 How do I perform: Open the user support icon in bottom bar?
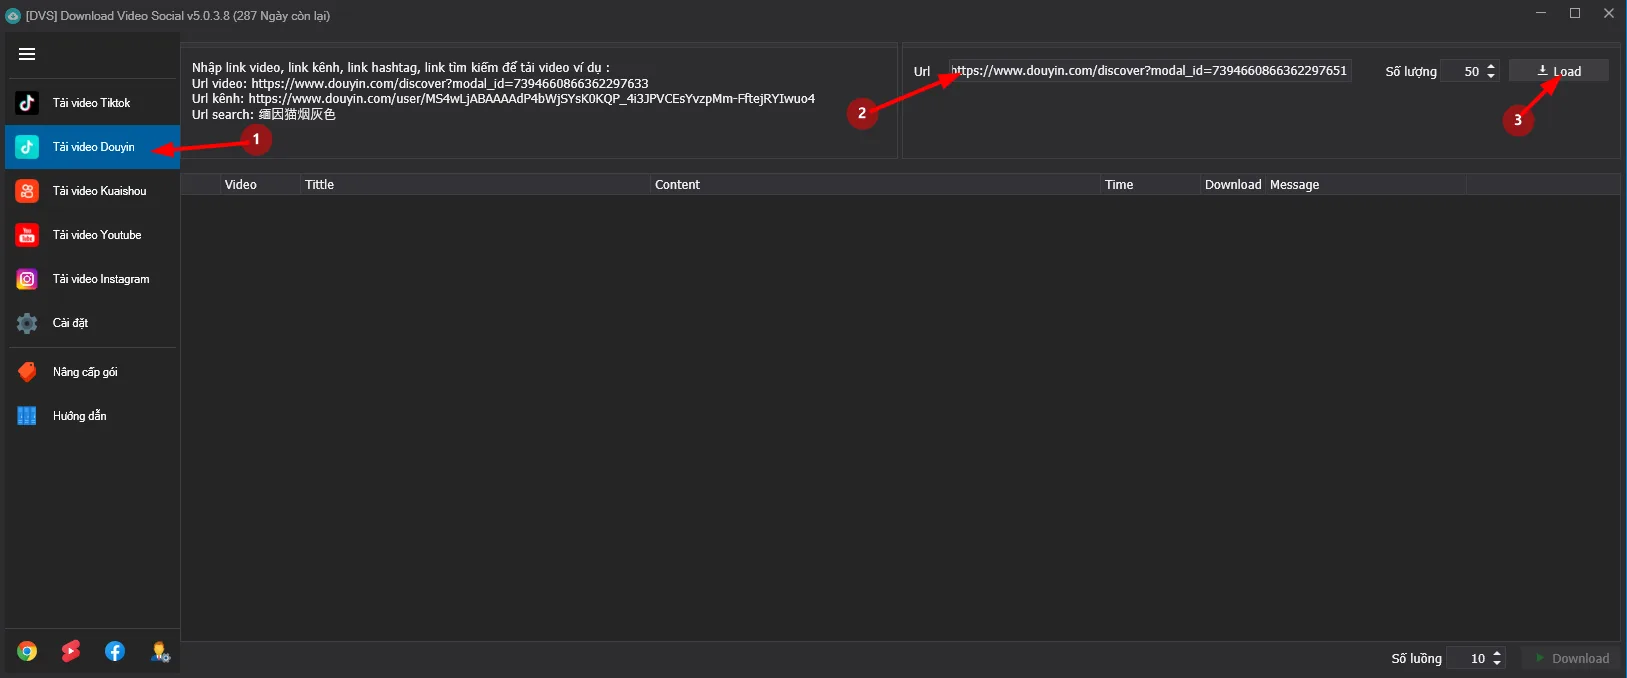coord(160,652)
